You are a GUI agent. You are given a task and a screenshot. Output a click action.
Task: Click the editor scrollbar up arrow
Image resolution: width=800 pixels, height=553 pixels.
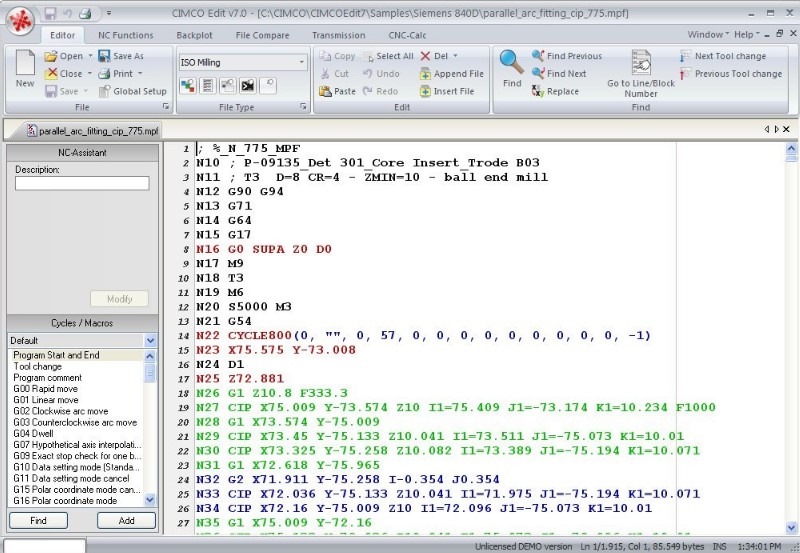791,148
